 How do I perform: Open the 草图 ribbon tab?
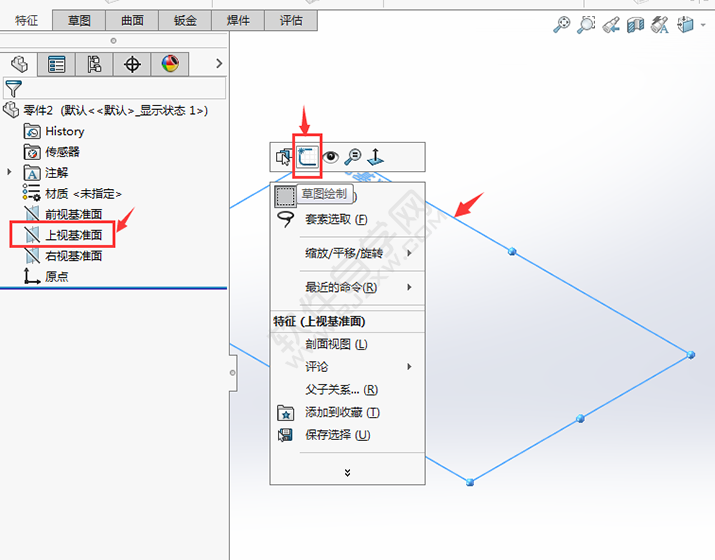[x=79, y=21]
